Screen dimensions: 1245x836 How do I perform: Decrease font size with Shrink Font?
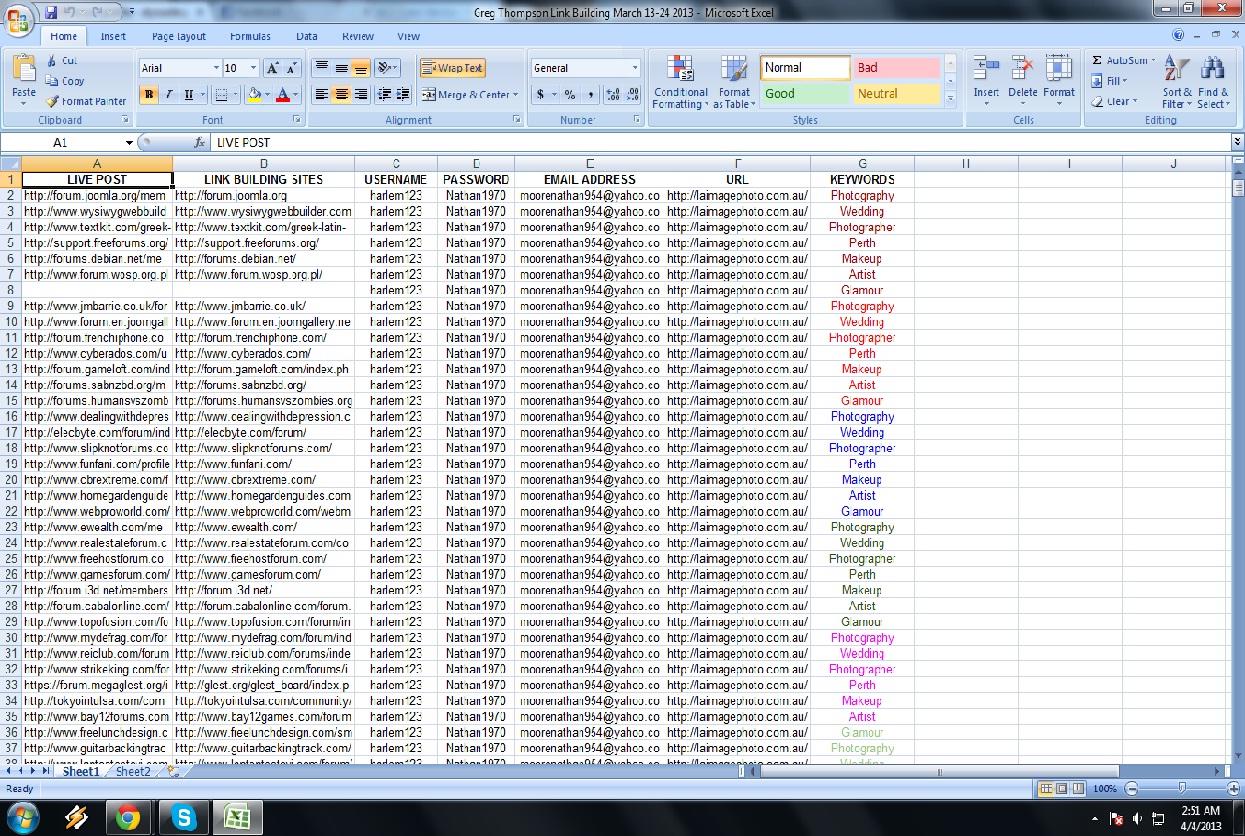click(x=291, y=68)
